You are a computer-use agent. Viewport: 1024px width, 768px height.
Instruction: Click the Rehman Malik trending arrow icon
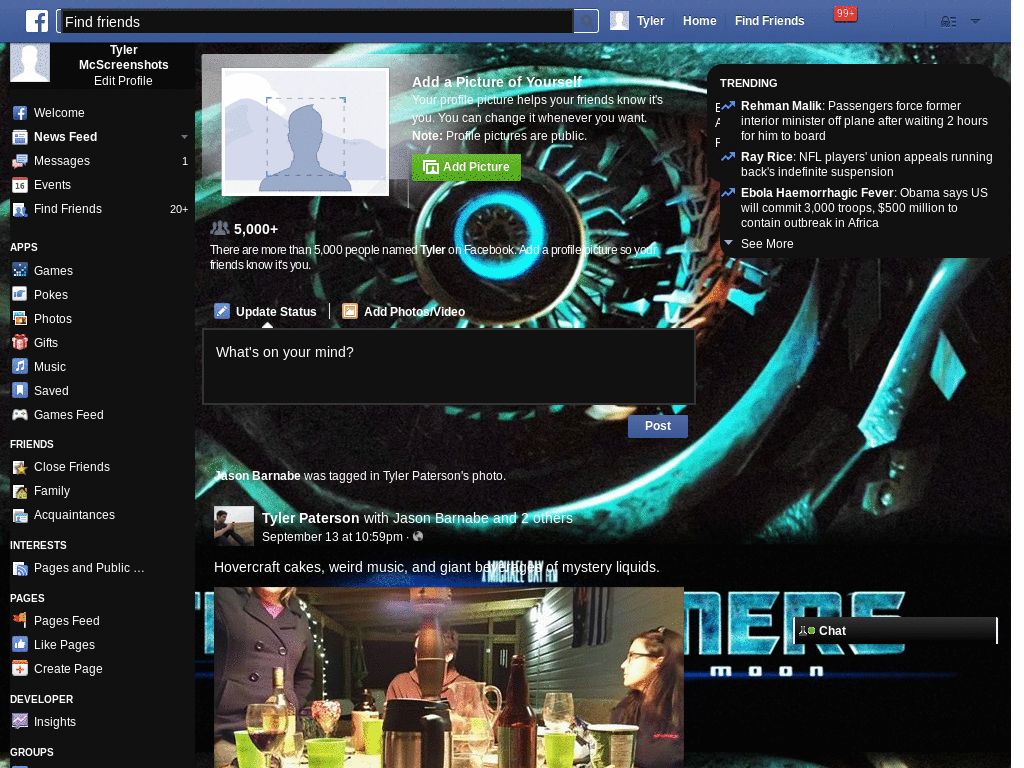(x=728, y=105)
